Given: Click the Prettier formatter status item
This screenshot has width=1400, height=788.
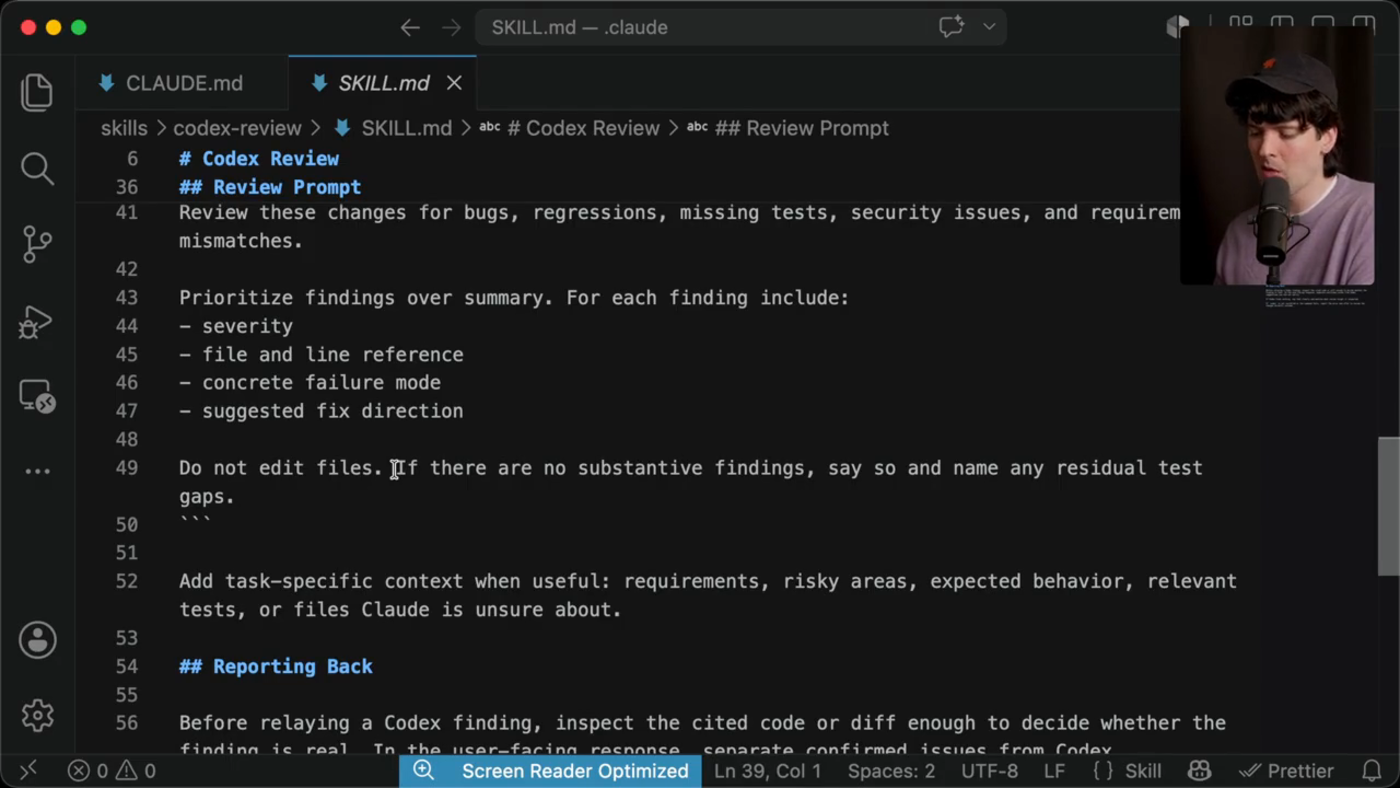Looking at the screenshot, I should click(x=1286, y=771).
